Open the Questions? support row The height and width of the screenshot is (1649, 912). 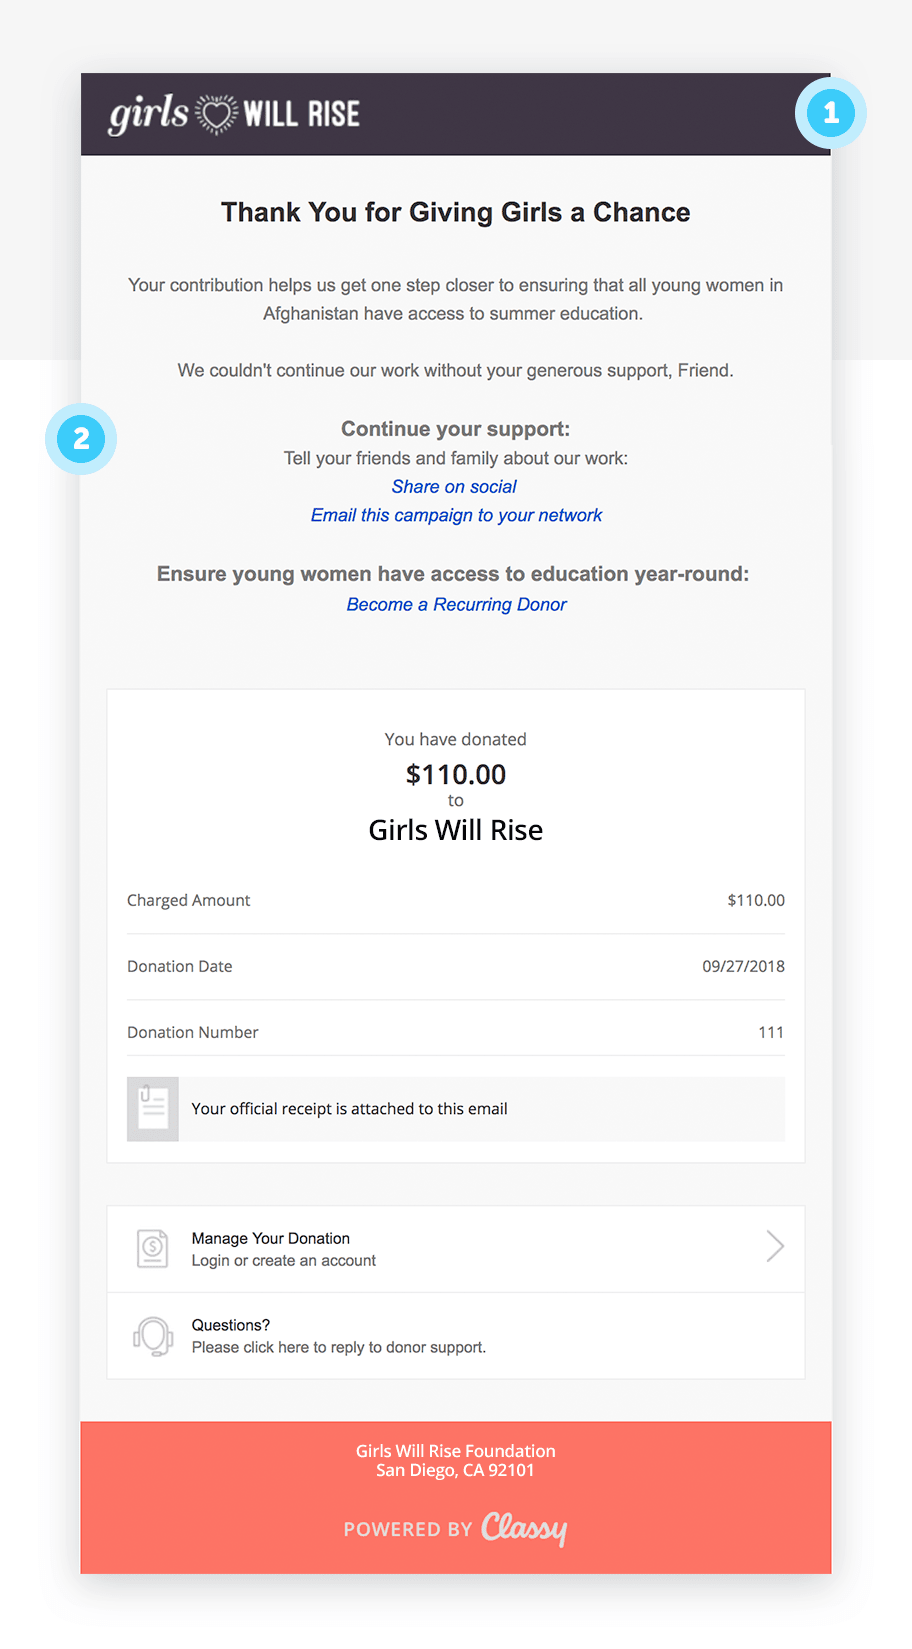click(x=456, y=1336)
